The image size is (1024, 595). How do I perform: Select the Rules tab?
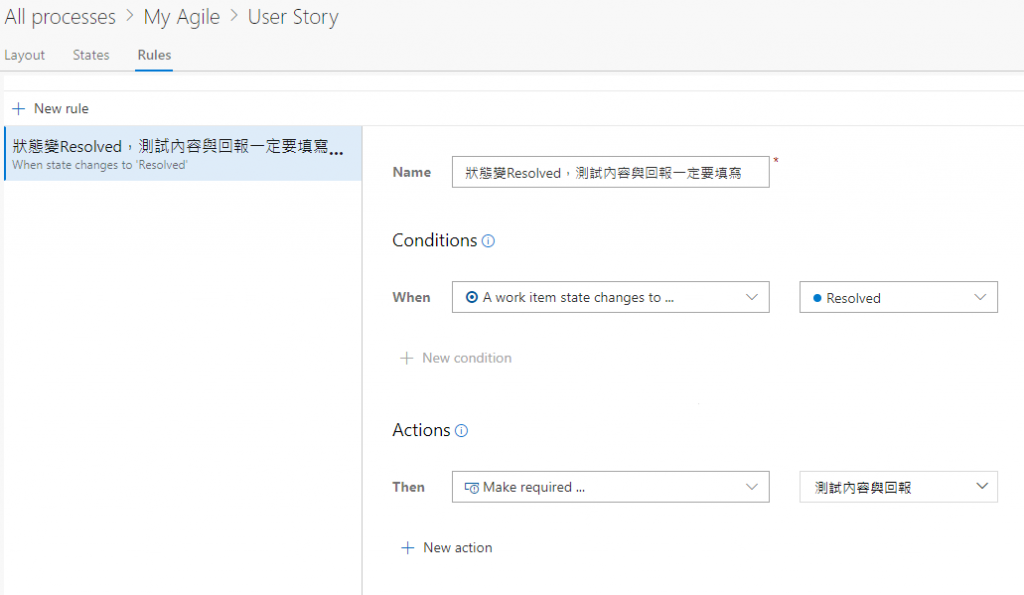154,56
